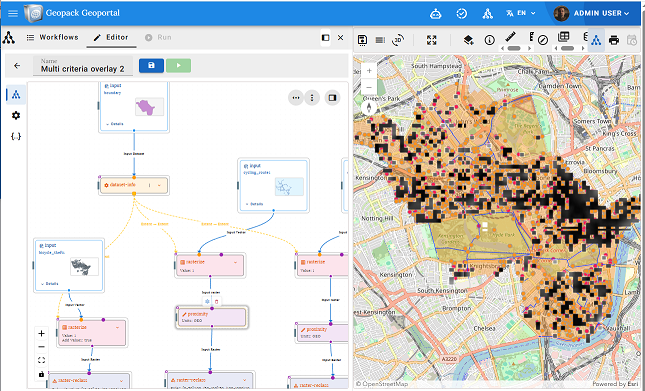Reset map orientation with compass button

tap(369, 108)
